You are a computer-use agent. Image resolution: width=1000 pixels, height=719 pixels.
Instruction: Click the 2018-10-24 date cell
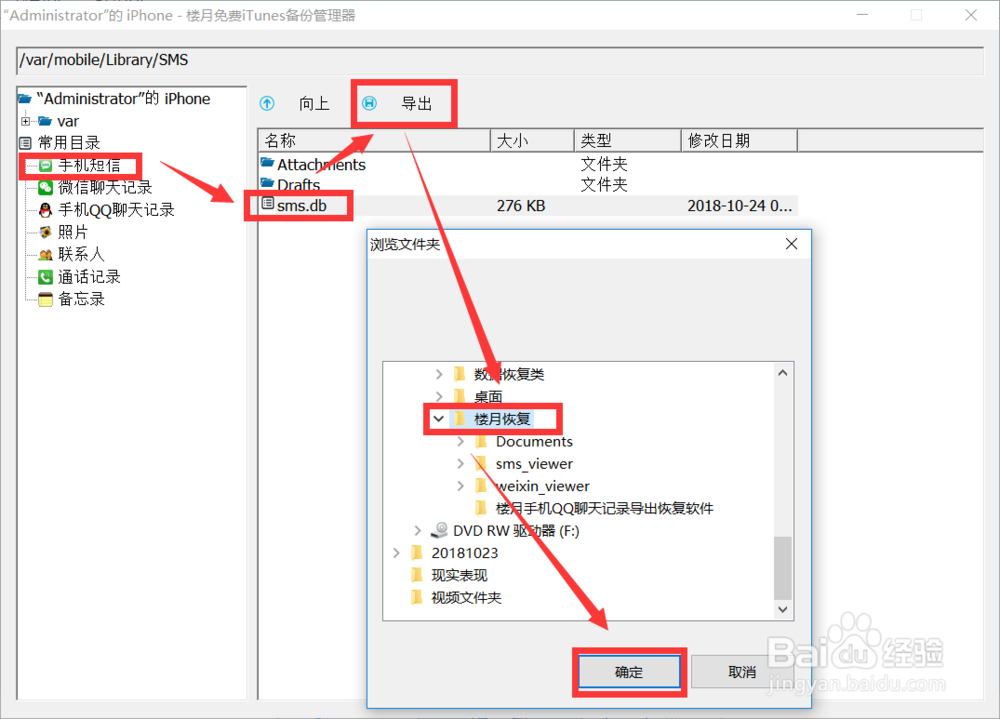coord(740,206)
